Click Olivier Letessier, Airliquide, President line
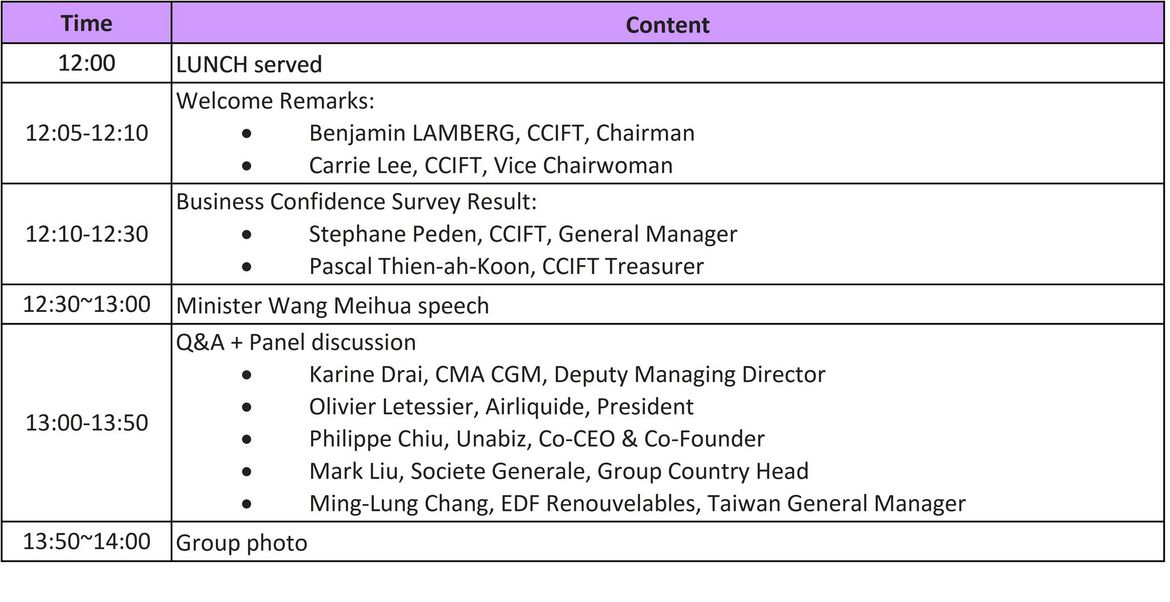 [x=501, y=407]
